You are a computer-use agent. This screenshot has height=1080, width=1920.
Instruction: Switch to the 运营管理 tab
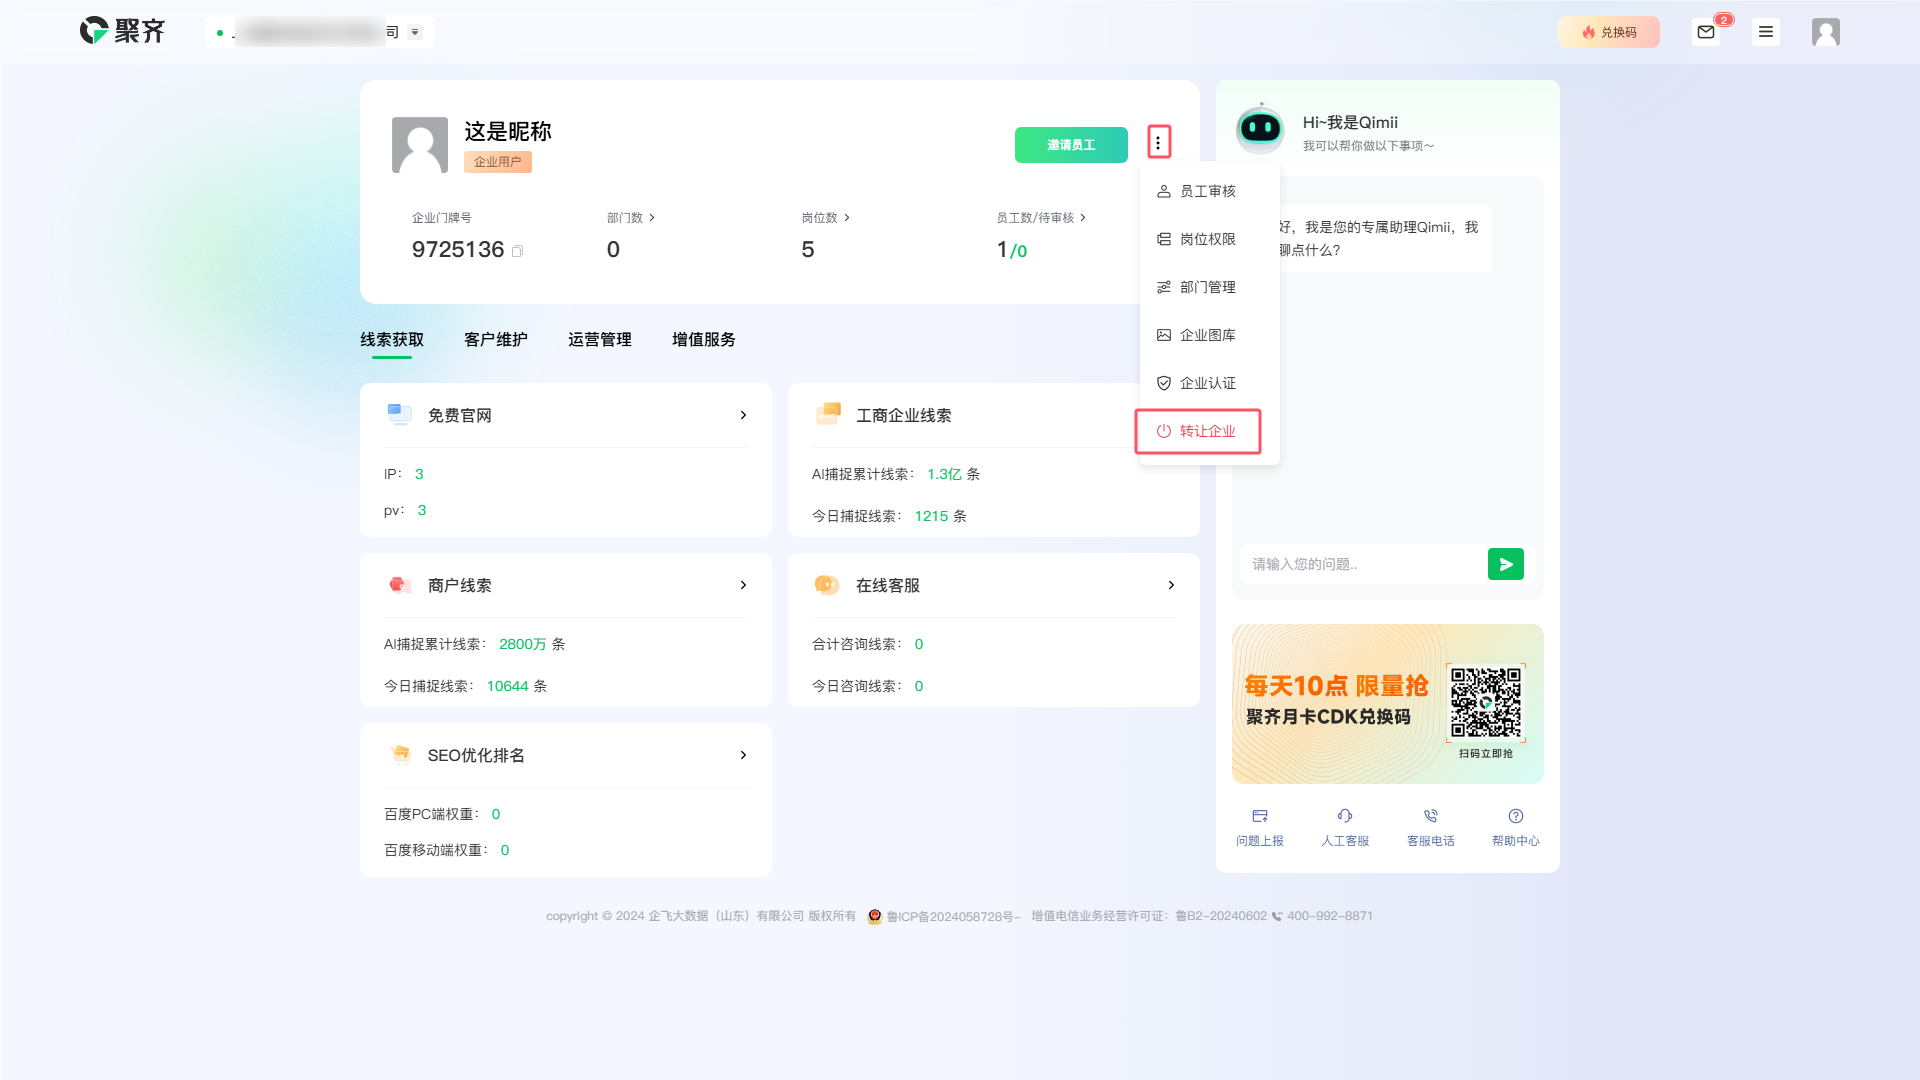(600, 340)
